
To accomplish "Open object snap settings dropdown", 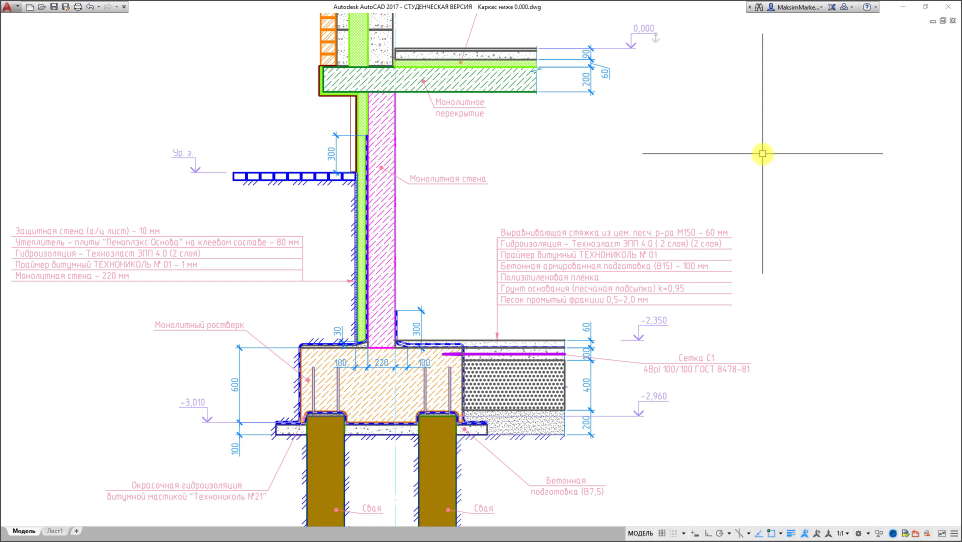I will [x=780, y=533].
